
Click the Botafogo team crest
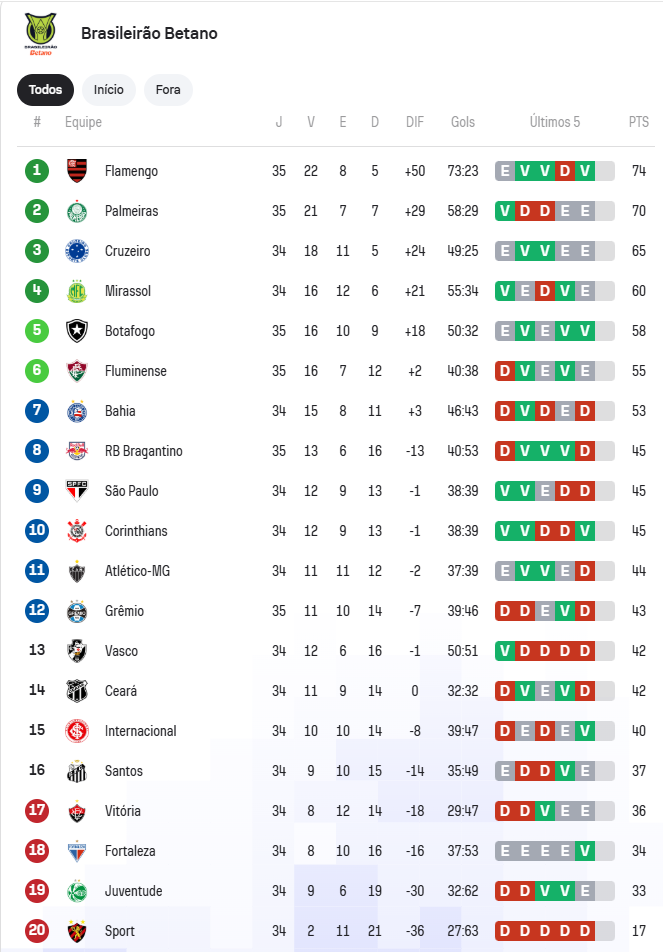[77, 331]
